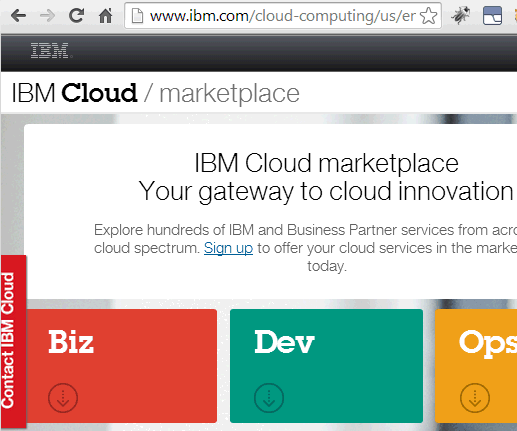Click the window-layout extension icon
Screen dimensions: 517x431
point(492,16)
